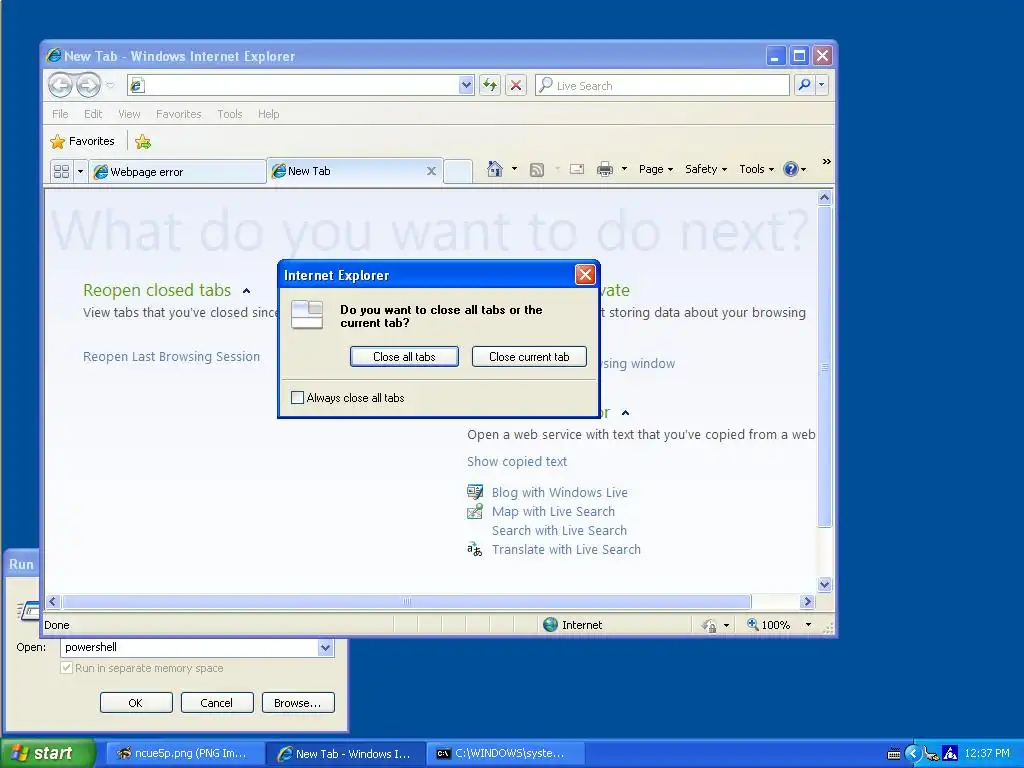Screen dimensions: 1024x768
Task: Click the Close current tab button
Action: tap(529, 357)
